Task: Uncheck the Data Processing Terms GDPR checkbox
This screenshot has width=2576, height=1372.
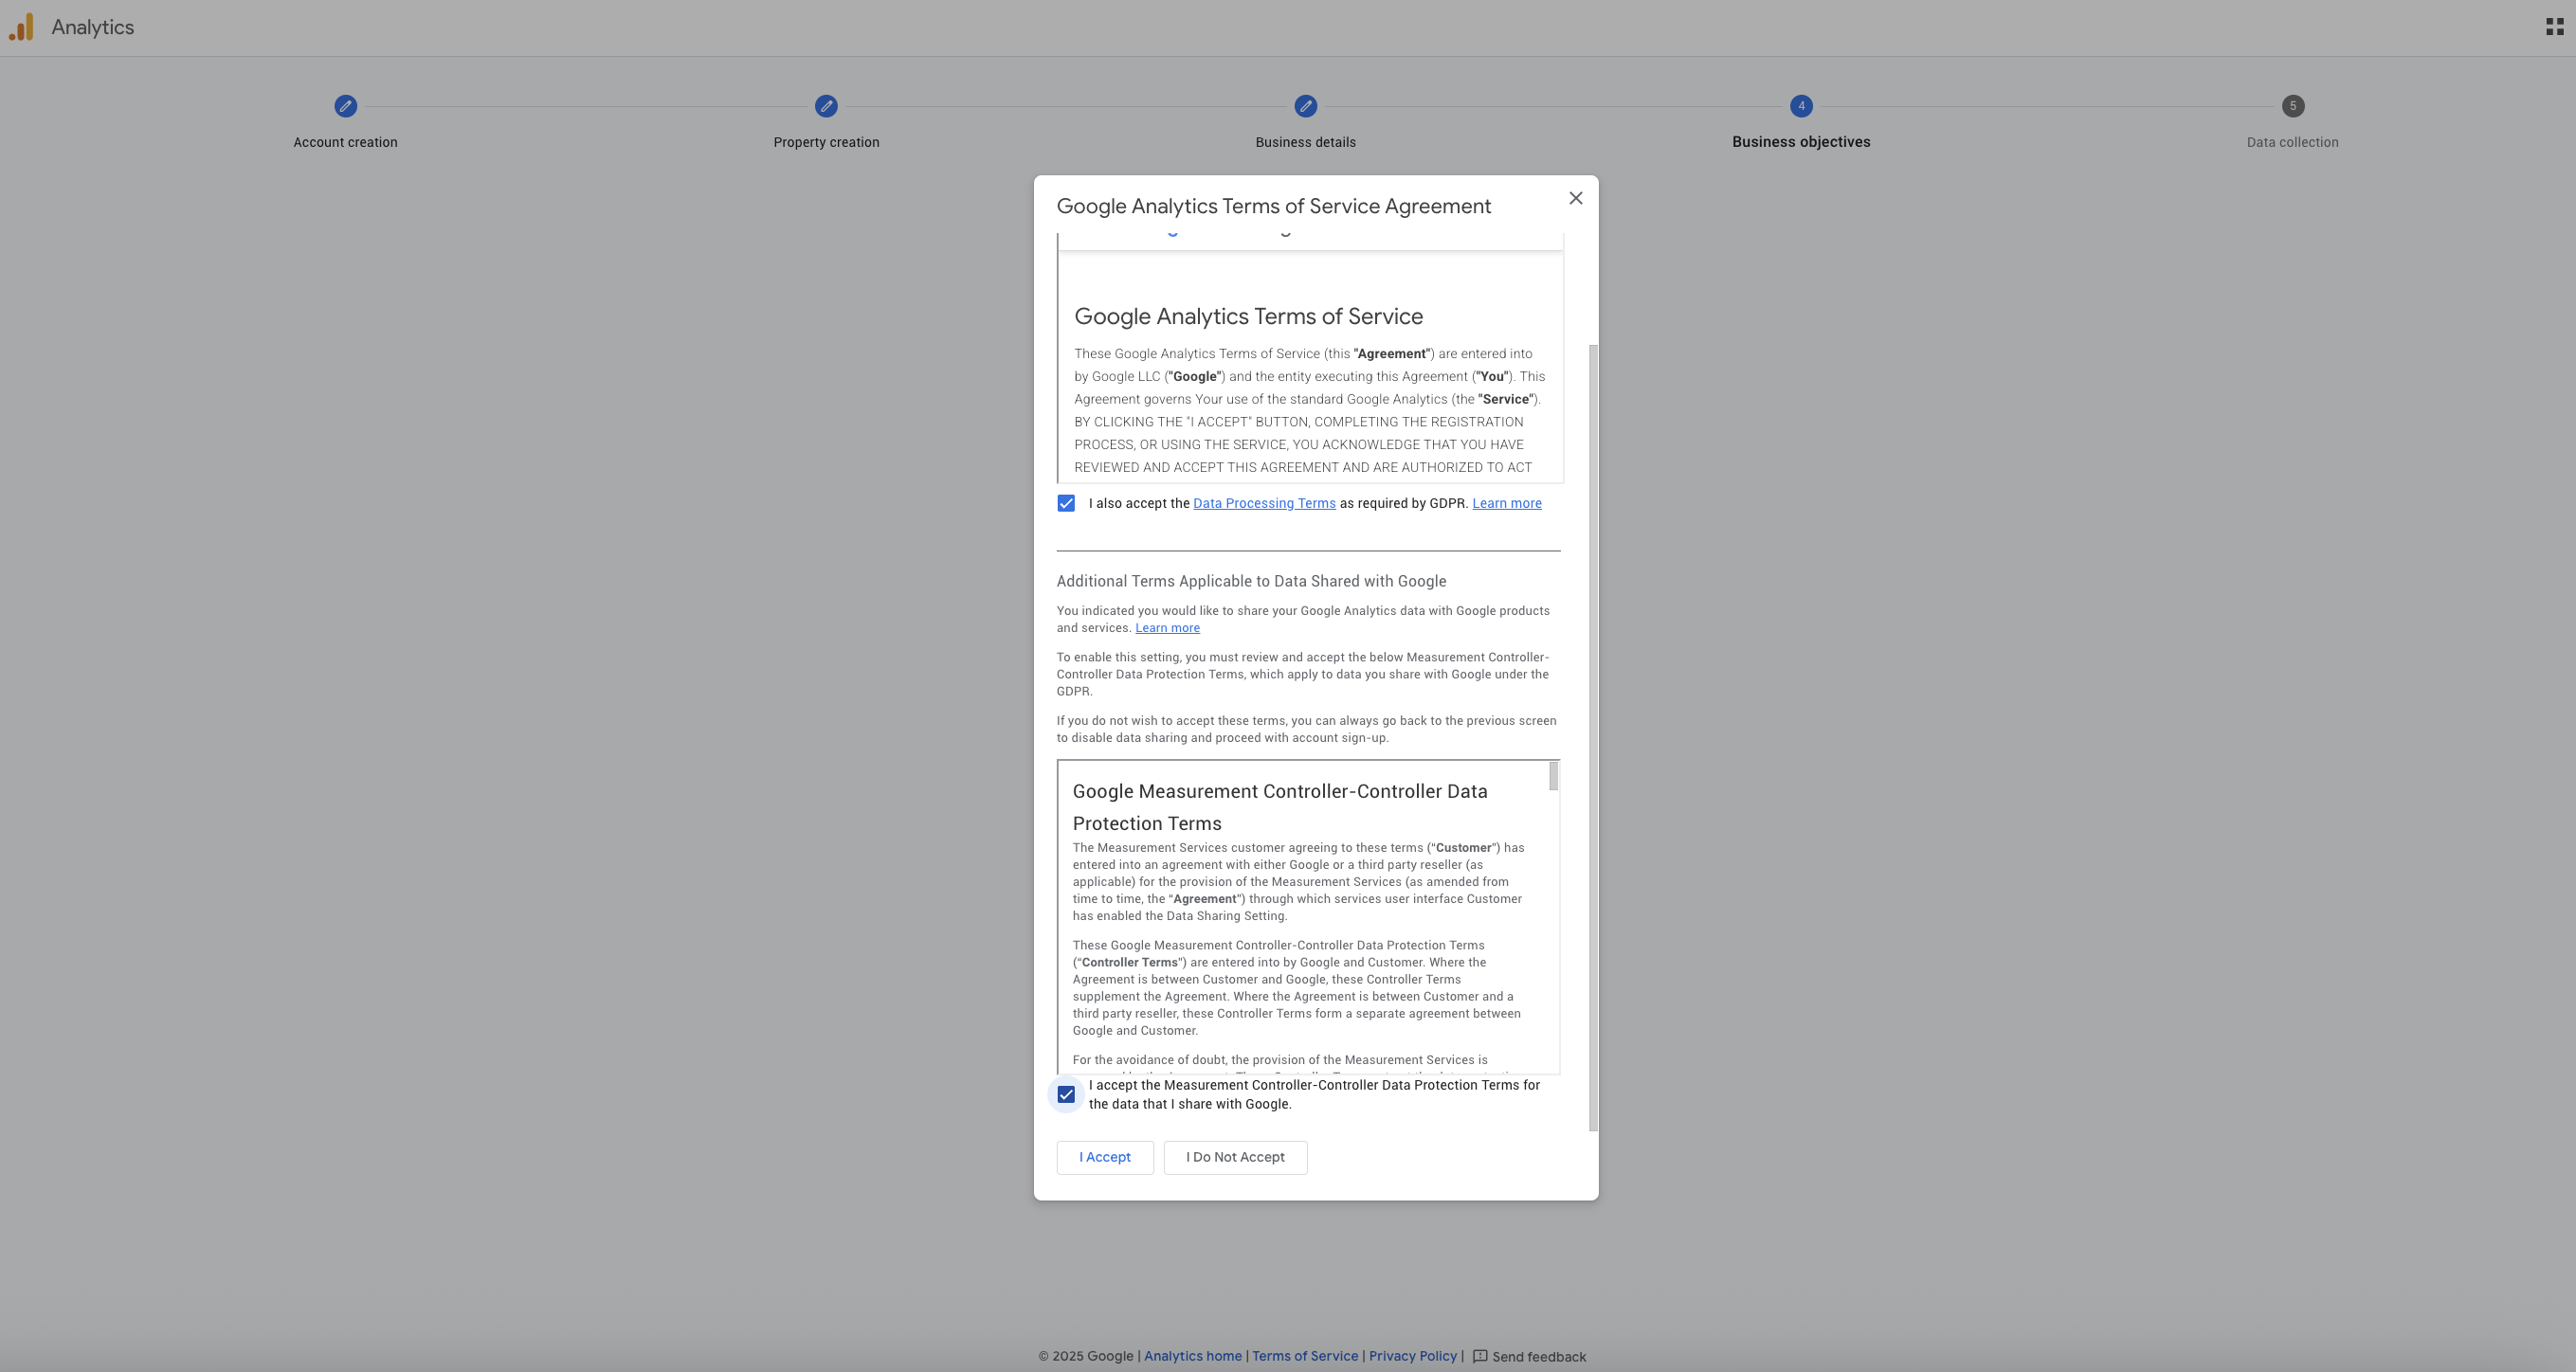Action: [1066, 503]
